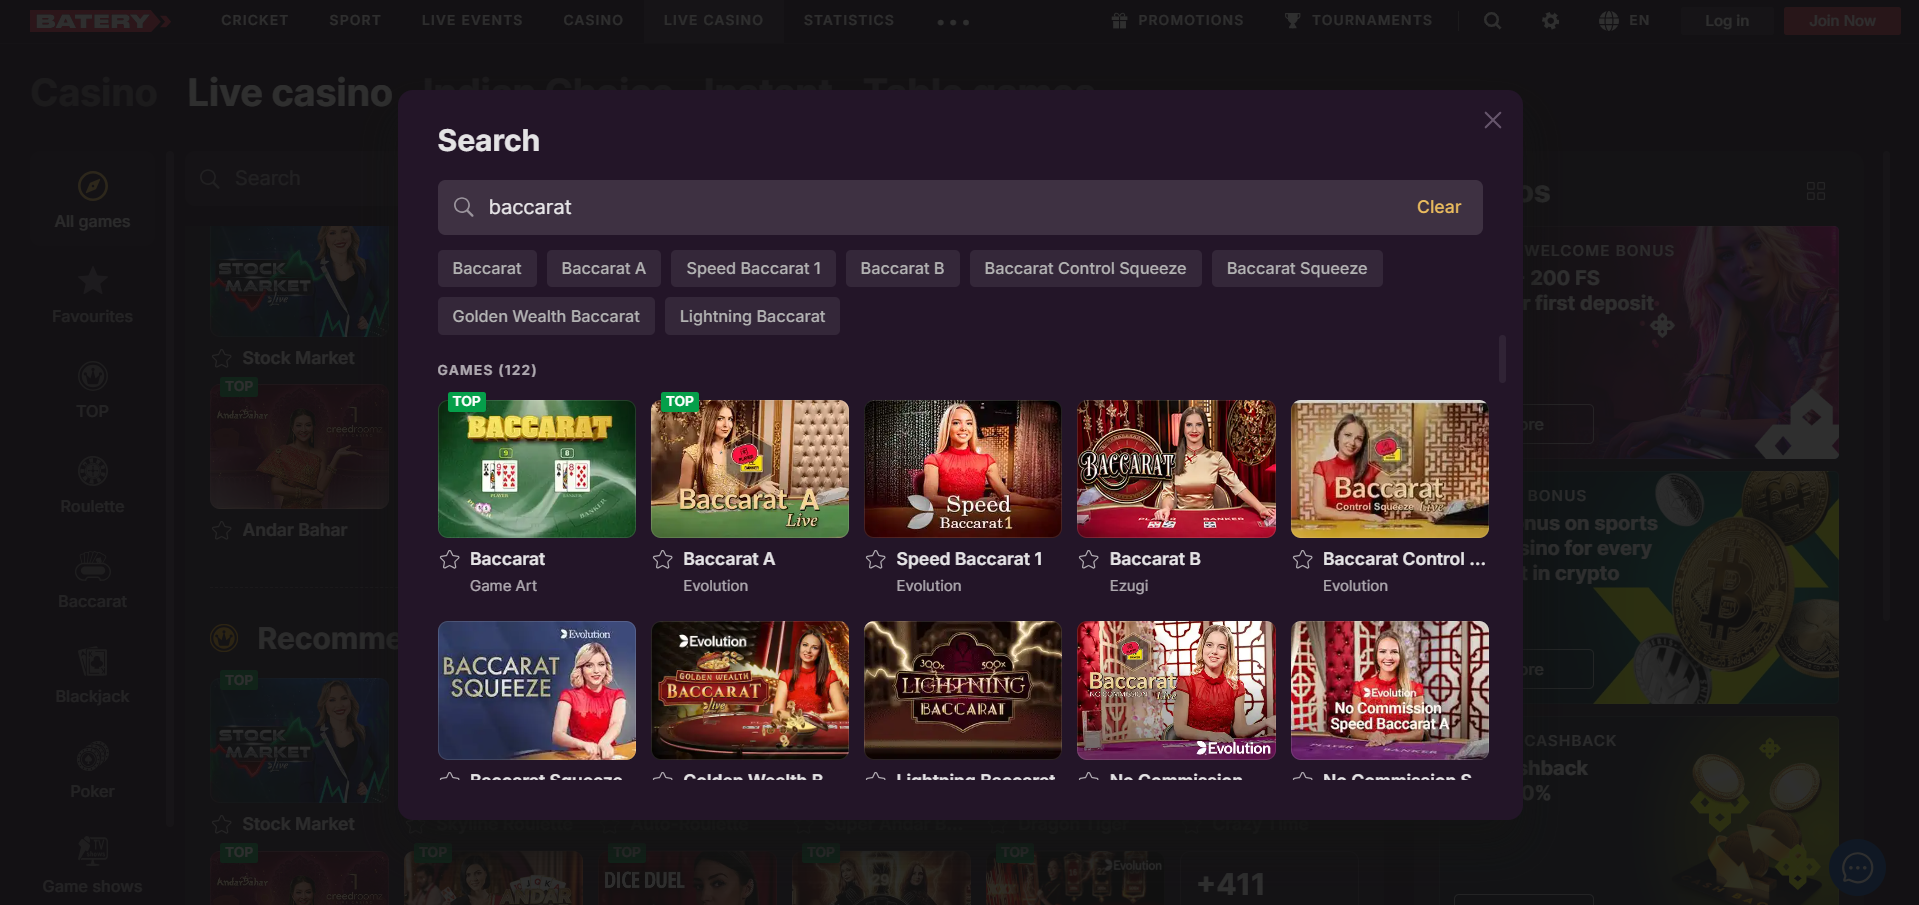The height and width of the screenshot is (905, 1919).
Task: Favourite Baccarat B with its star
Action: [x=1089, y=559]
